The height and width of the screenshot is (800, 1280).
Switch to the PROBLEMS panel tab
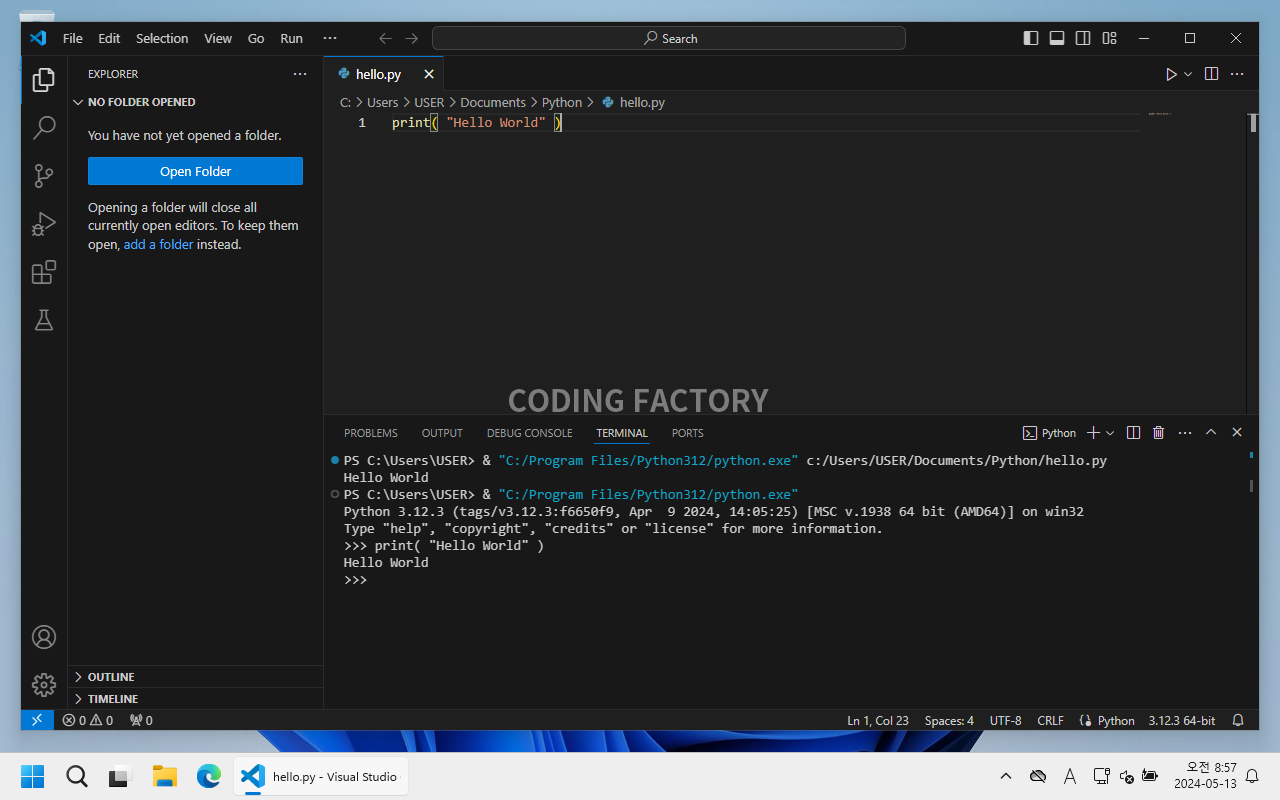(x=370, y=433)
